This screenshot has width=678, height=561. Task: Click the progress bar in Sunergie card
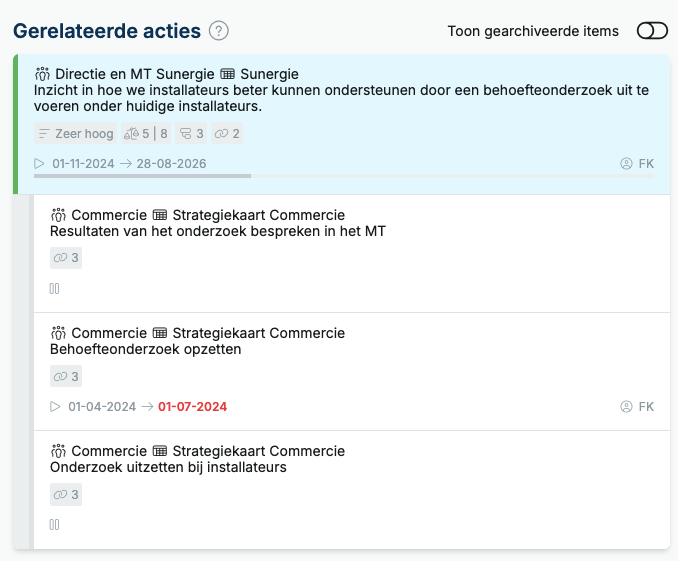pos(344,176)
